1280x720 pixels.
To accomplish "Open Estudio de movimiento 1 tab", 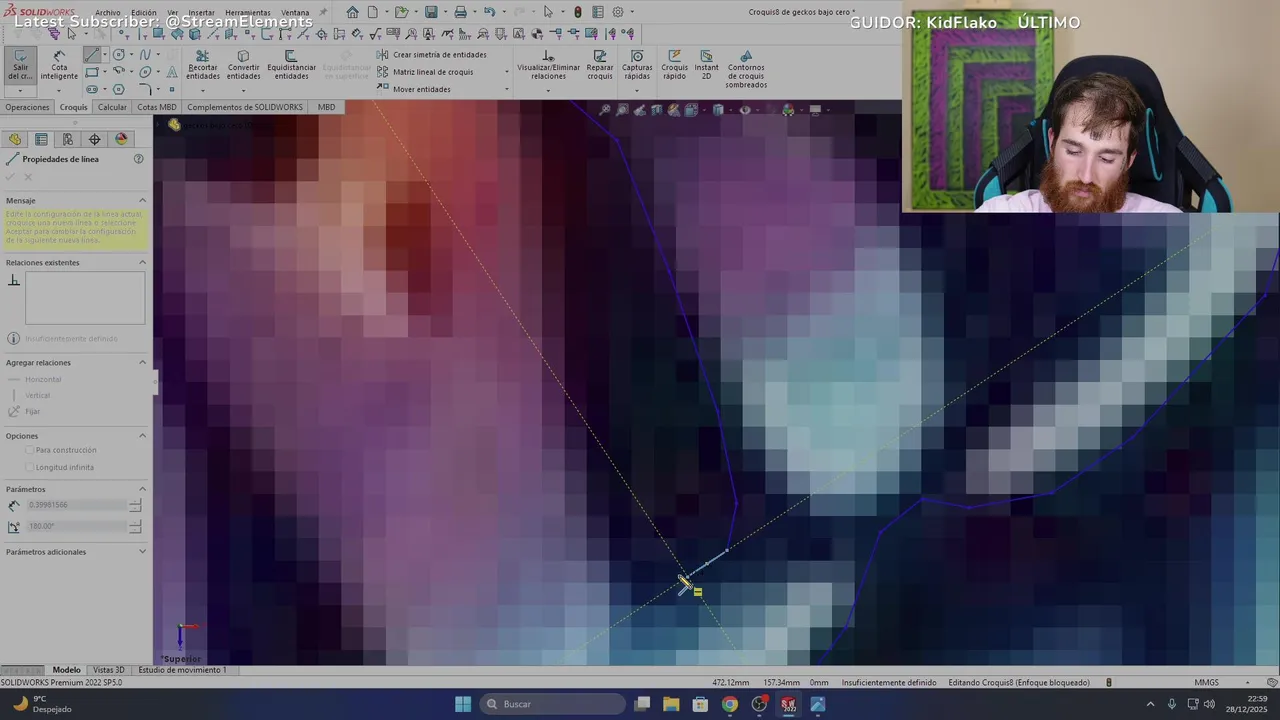I will [x=182, y=670].
